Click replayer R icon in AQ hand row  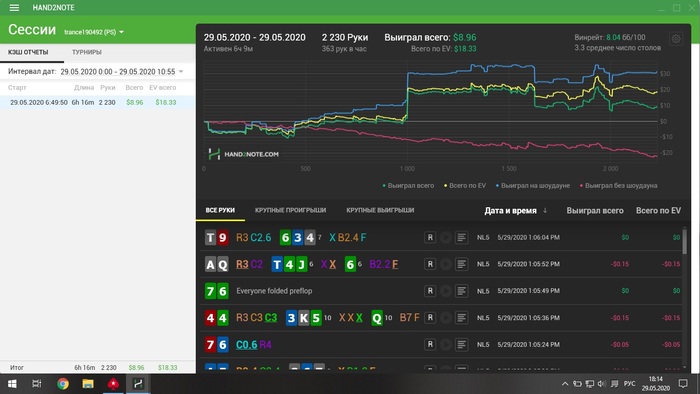click(x=430, y=264)
